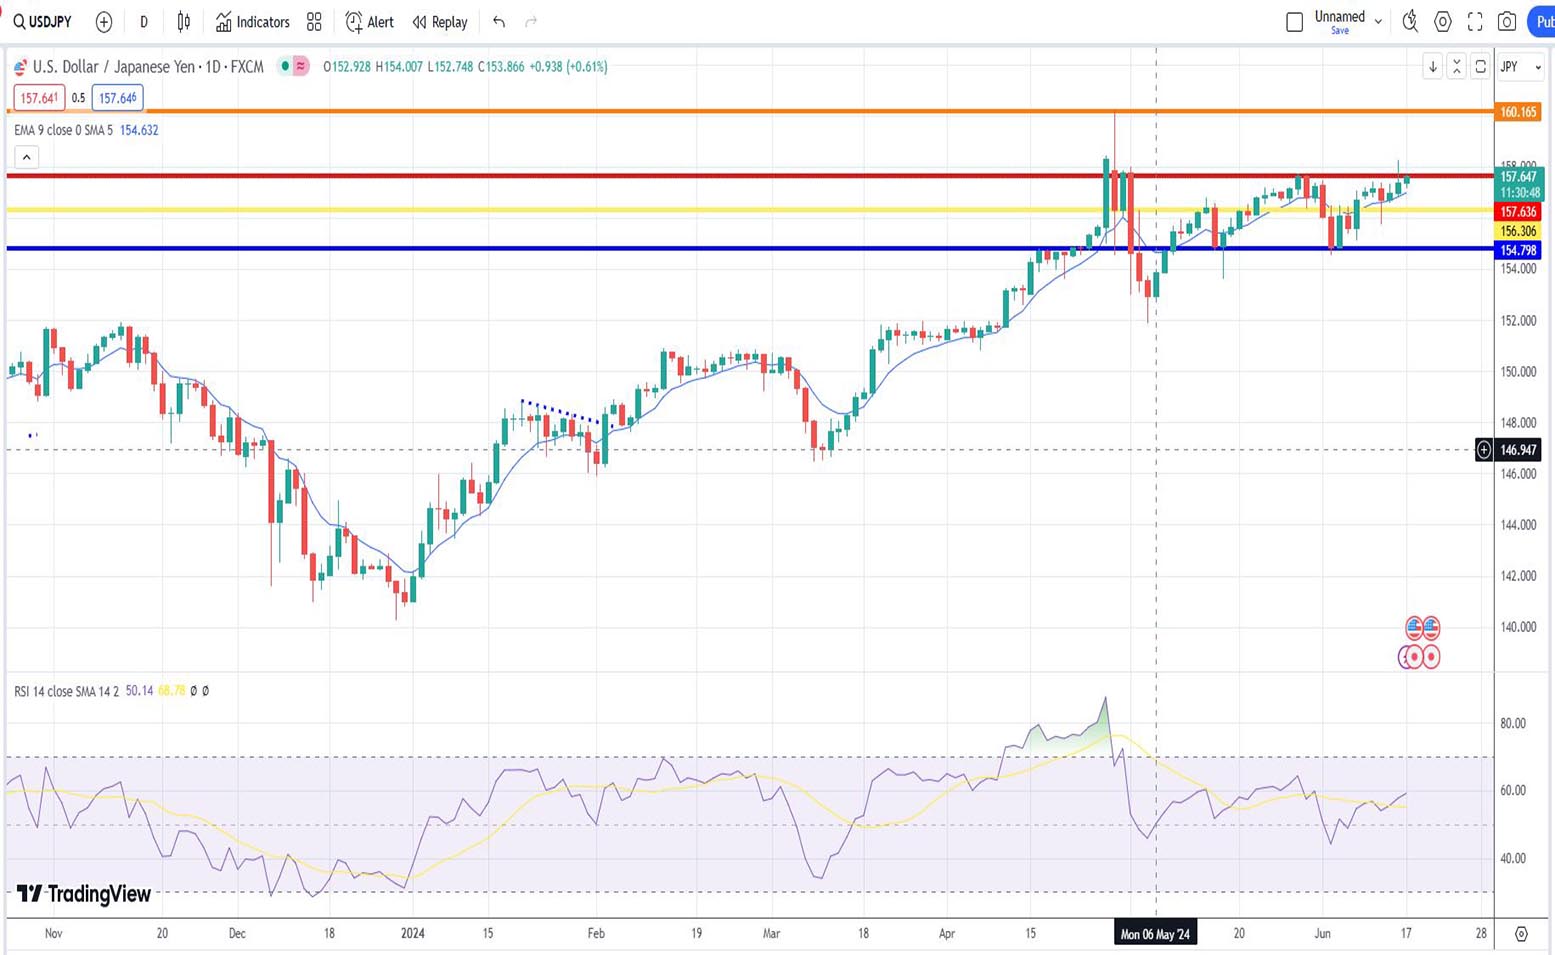Open axis settings gear at bottom right

(1521, 934)
